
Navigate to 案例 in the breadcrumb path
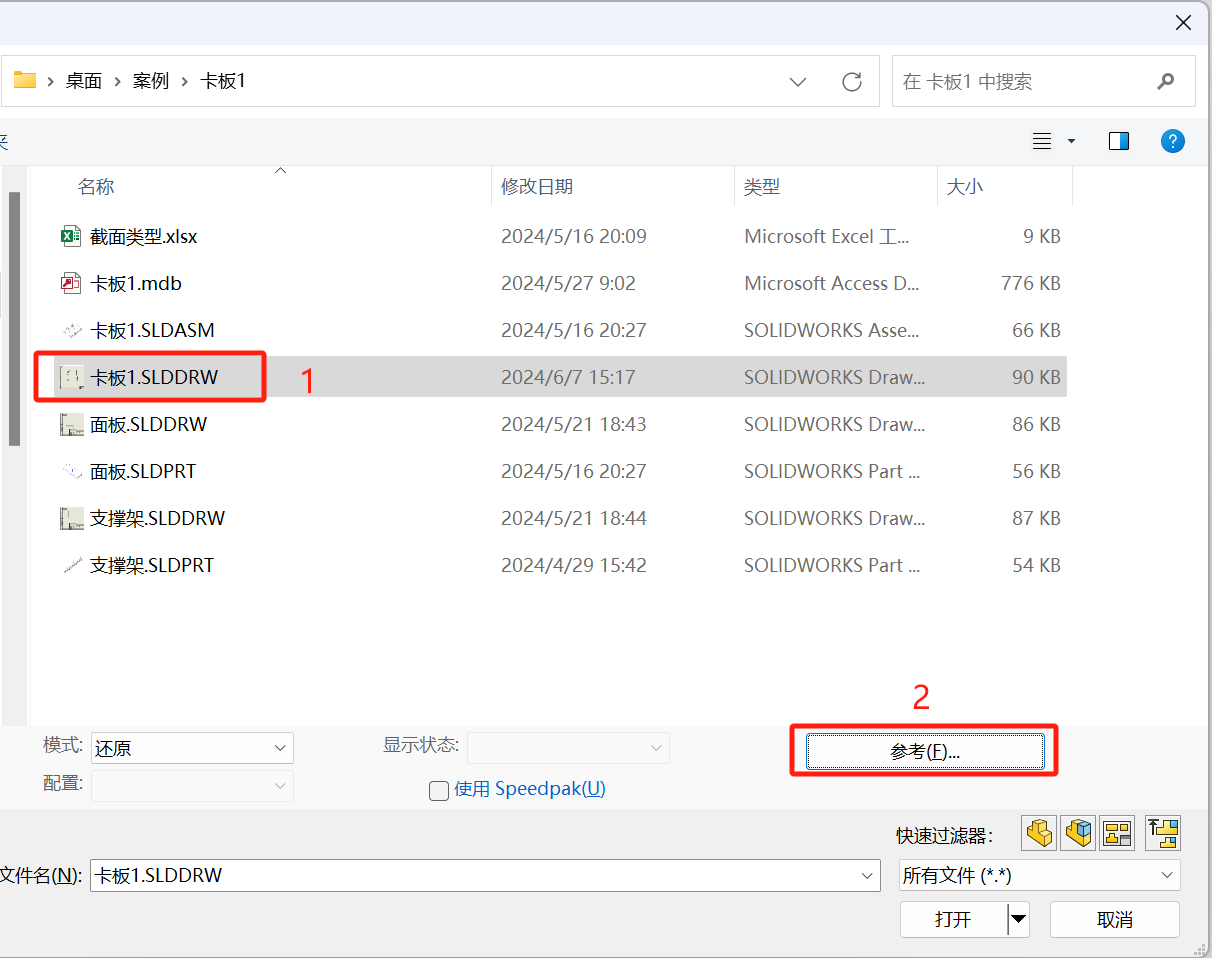151,82
